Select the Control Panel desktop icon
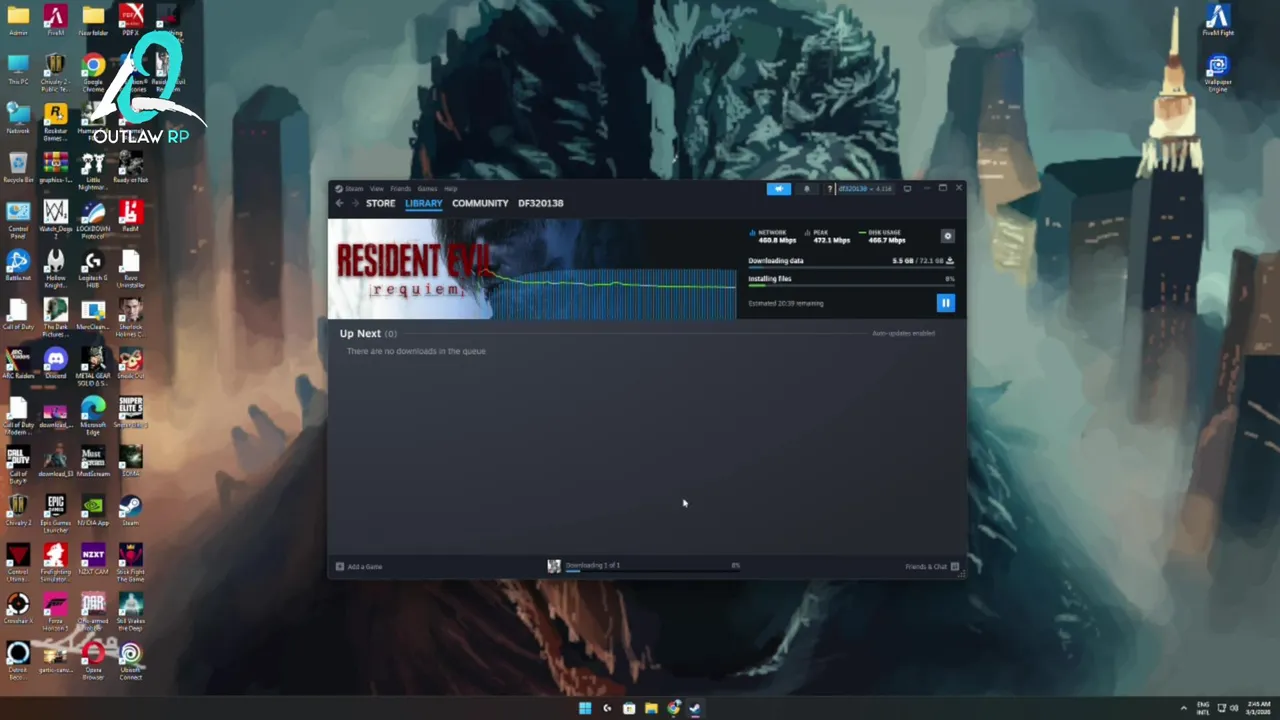Image resolution: width=1280 pixels, height=720 pixels. (18, 219)
